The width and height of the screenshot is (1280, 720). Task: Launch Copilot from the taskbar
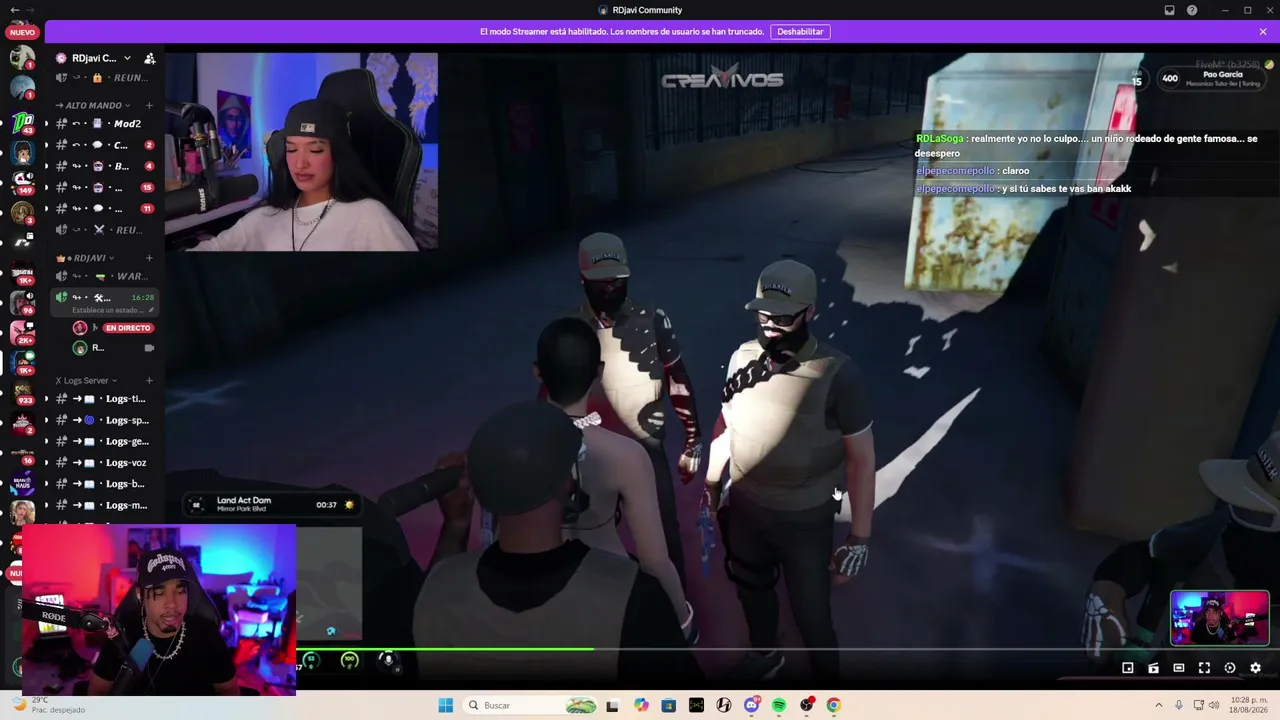click(x=641, y=705)
